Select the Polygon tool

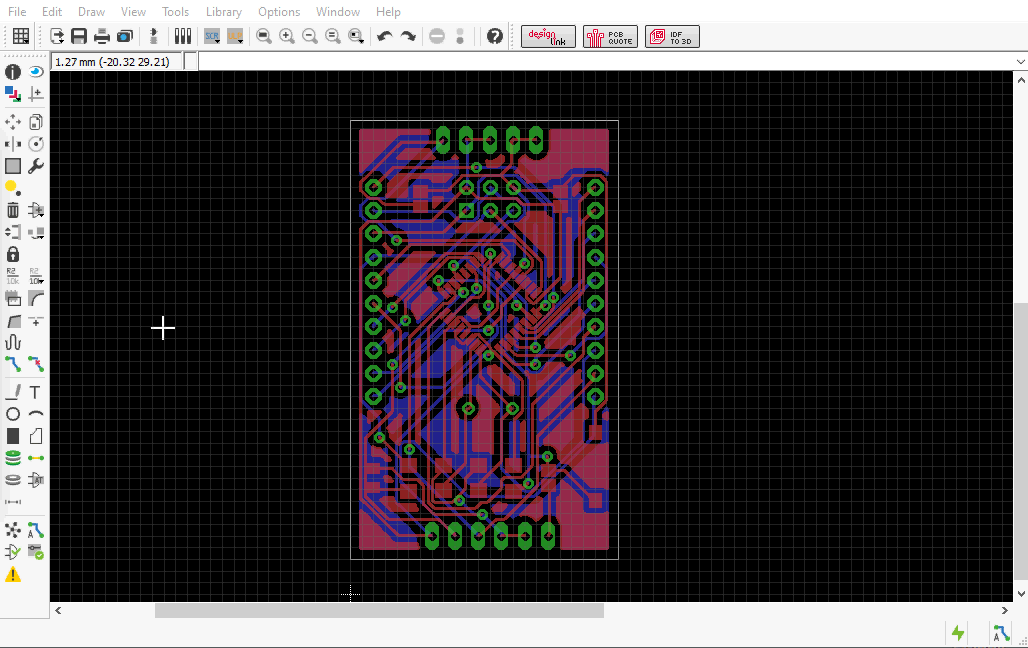(x=36, y=435)
